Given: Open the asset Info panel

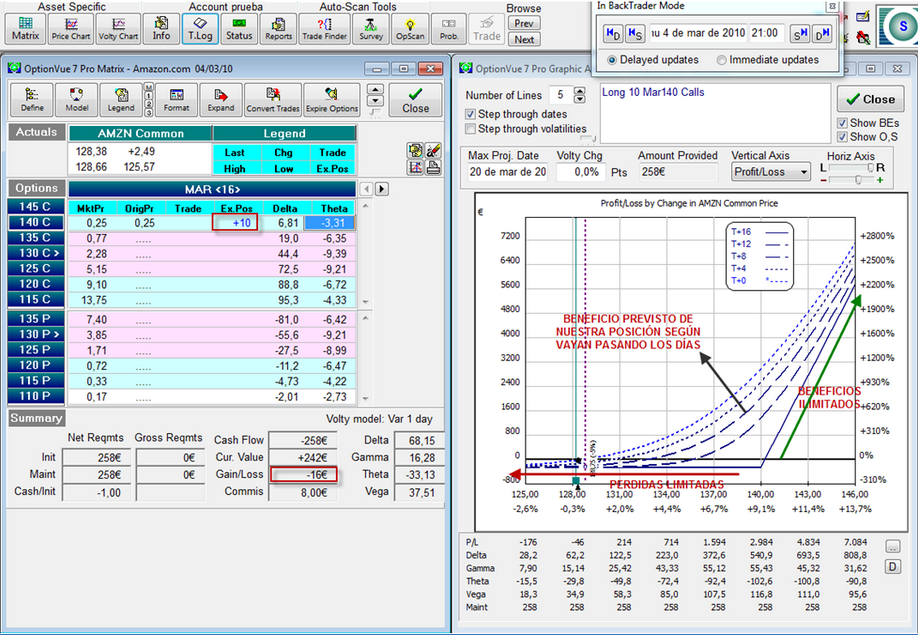Looking at the screenshot, I should point(161,28).
